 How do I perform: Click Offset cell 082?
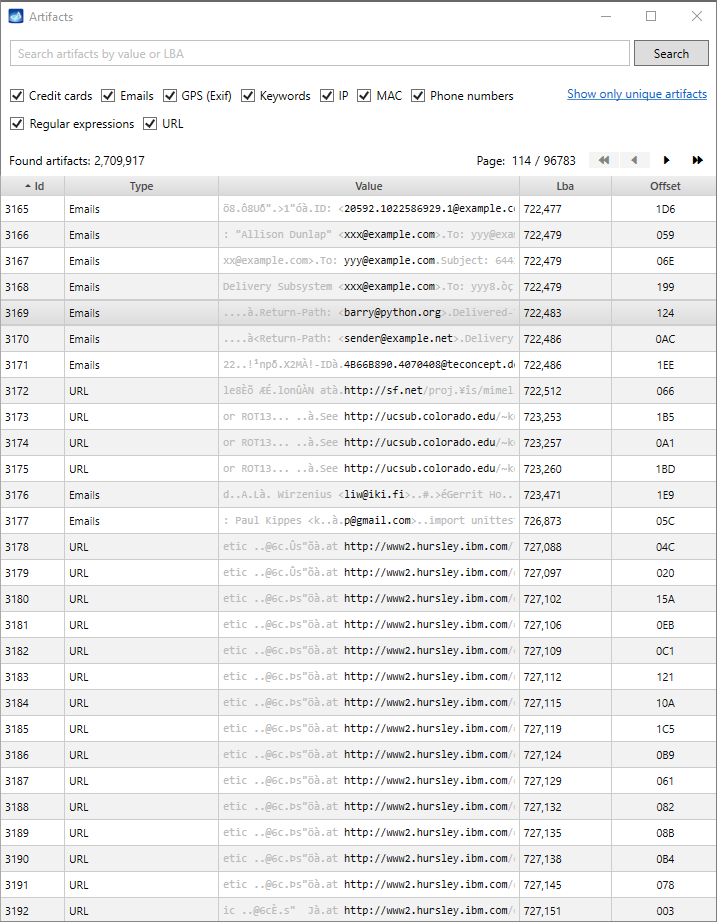(x=664, y=807)
